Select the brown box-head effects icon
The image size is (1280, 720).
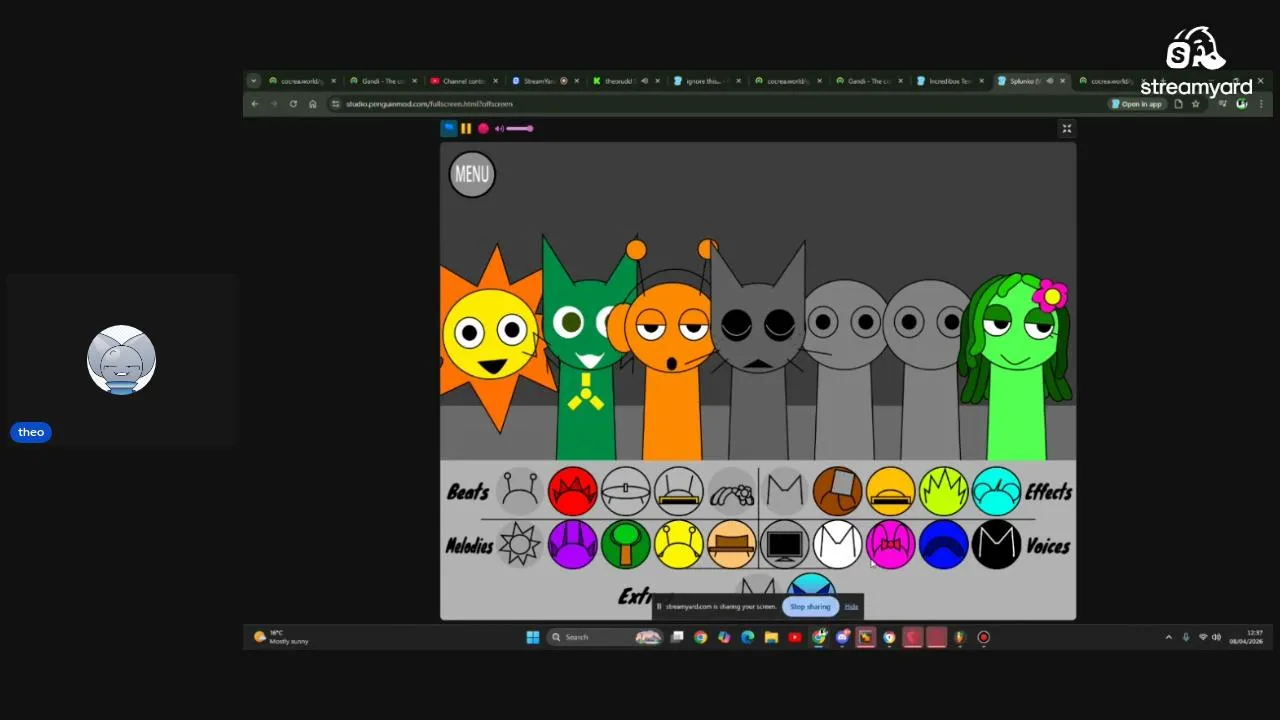point(838,491)
